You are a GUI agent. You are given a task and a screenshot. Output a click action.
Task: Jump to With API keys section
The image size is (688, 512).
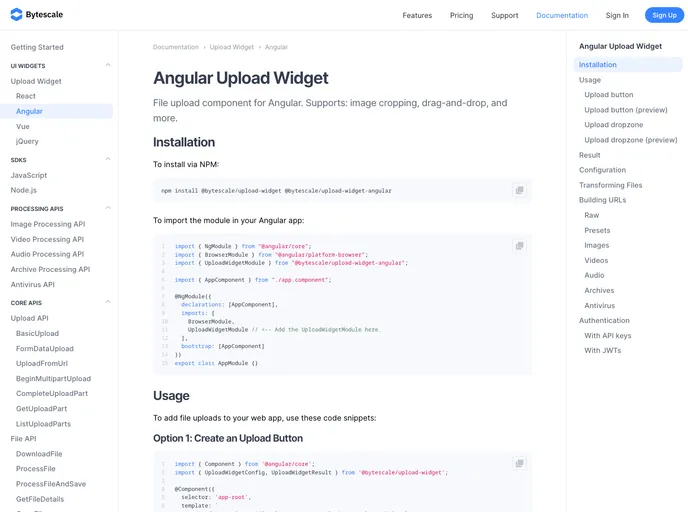click(x=607, y=336)
